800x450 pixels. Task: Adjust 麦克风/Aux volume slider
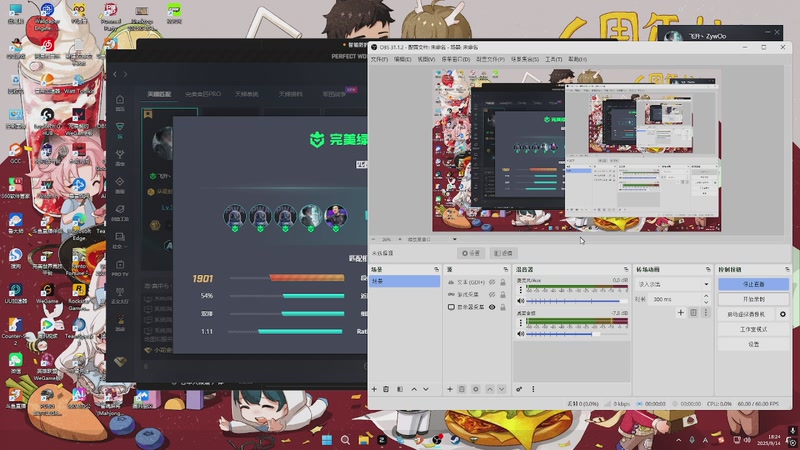[x=577, y=301]
